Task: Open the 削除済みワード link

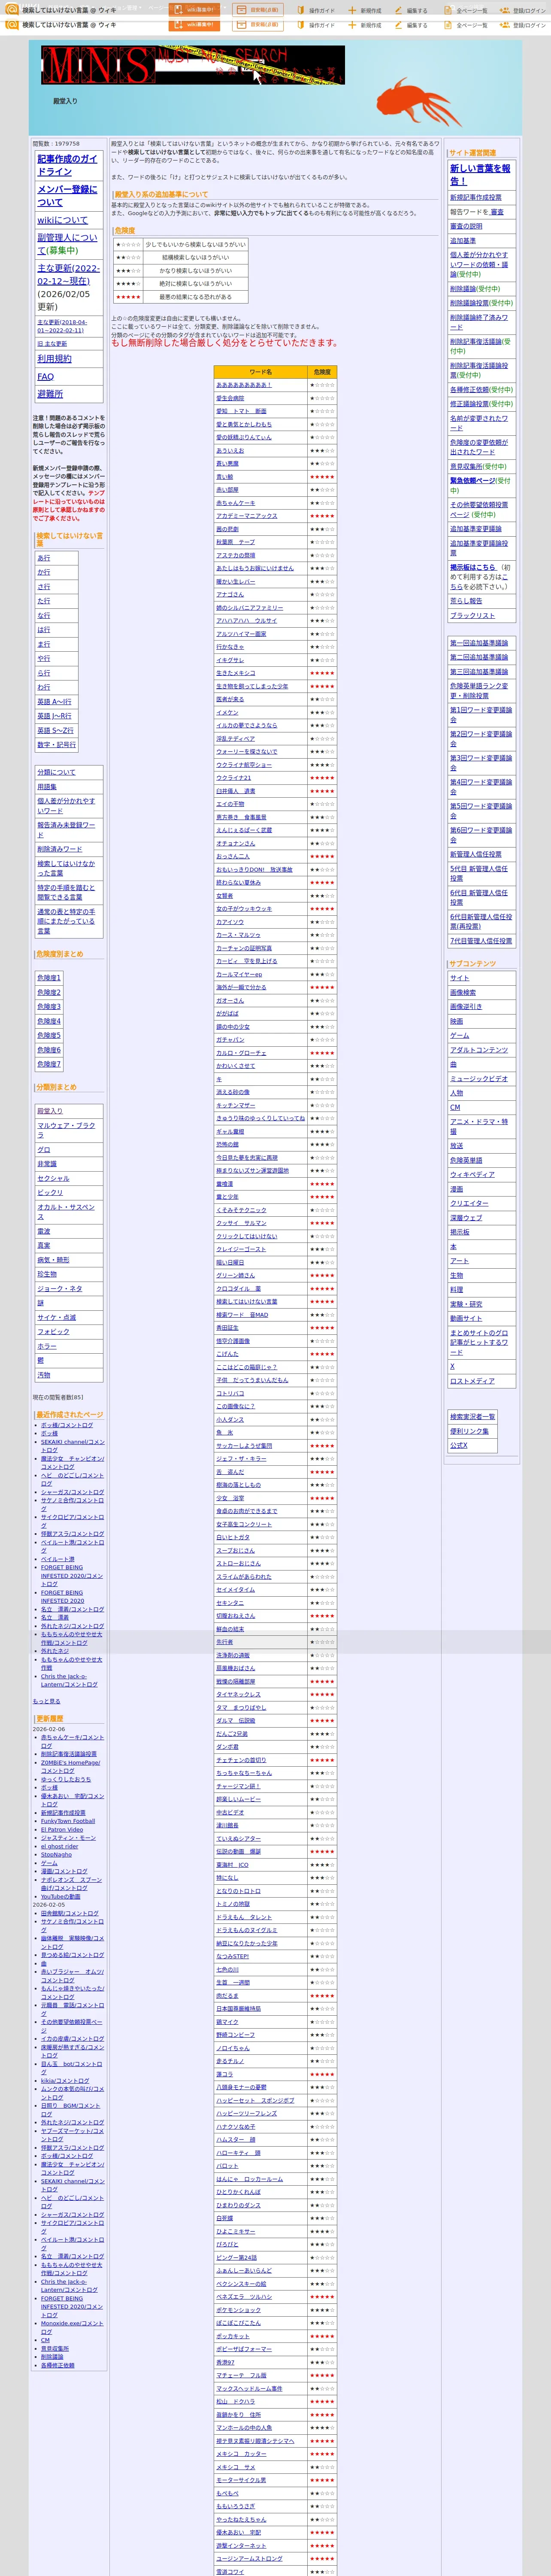Action: pos(60,849)
